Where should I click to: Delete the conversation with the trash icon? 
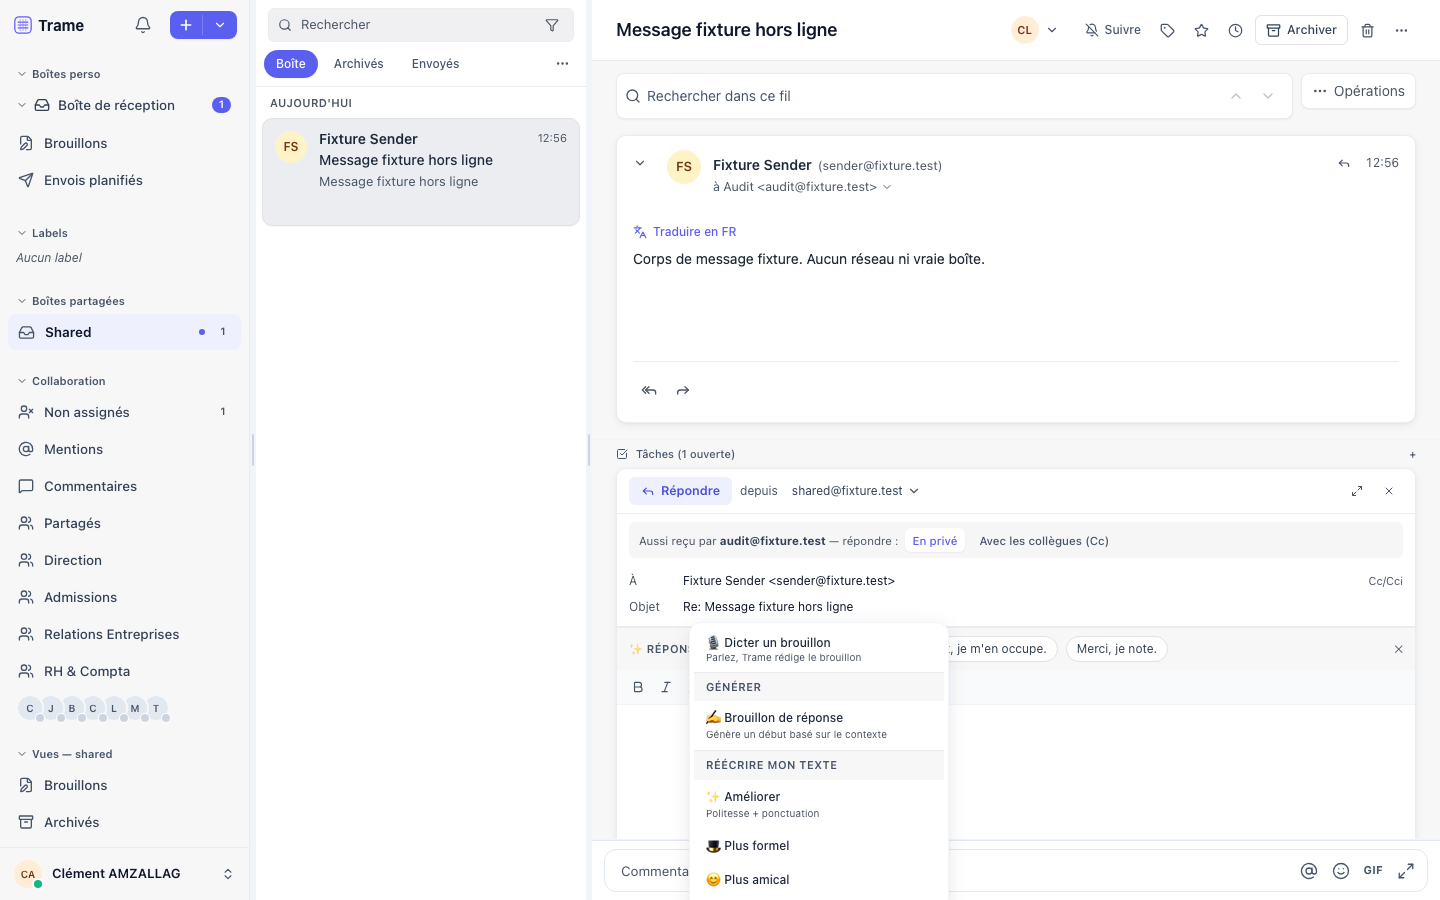1367,30
